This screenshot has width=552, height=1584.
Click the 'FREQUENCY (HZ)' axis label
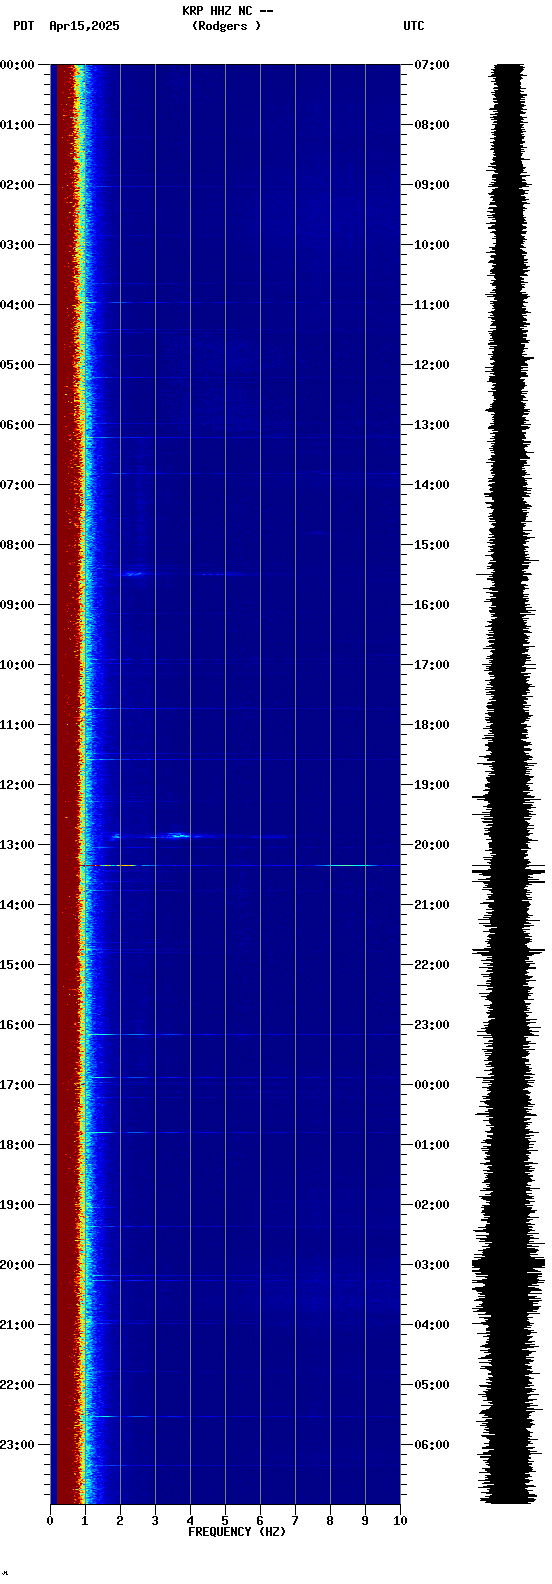pos(237,1532)
